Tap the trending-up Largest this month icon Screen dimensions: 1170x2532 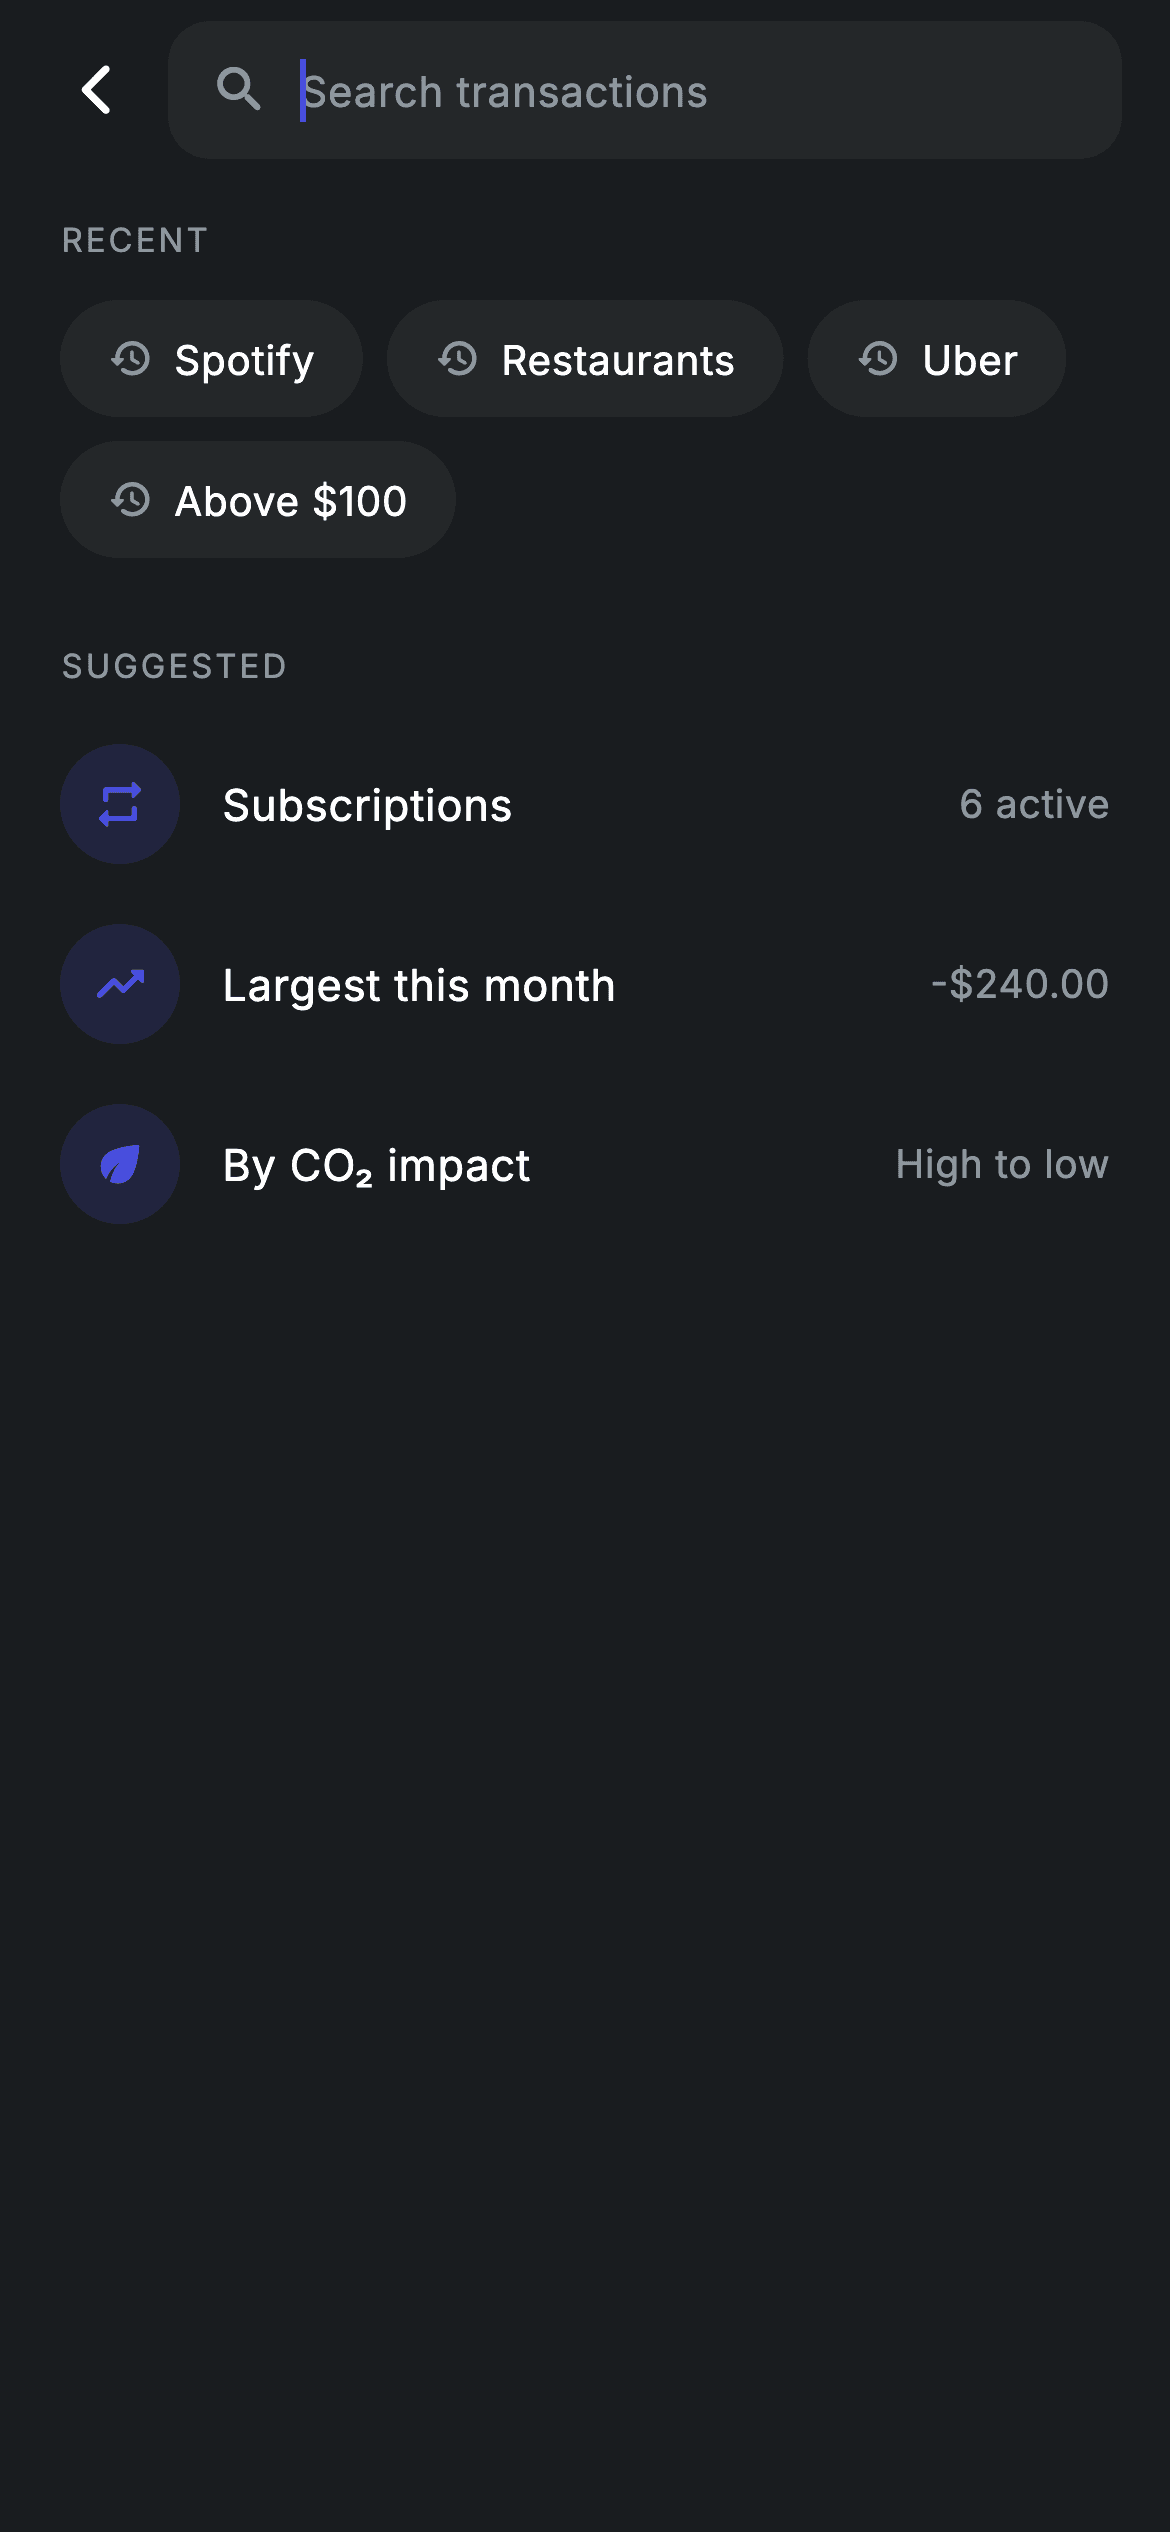120,984
